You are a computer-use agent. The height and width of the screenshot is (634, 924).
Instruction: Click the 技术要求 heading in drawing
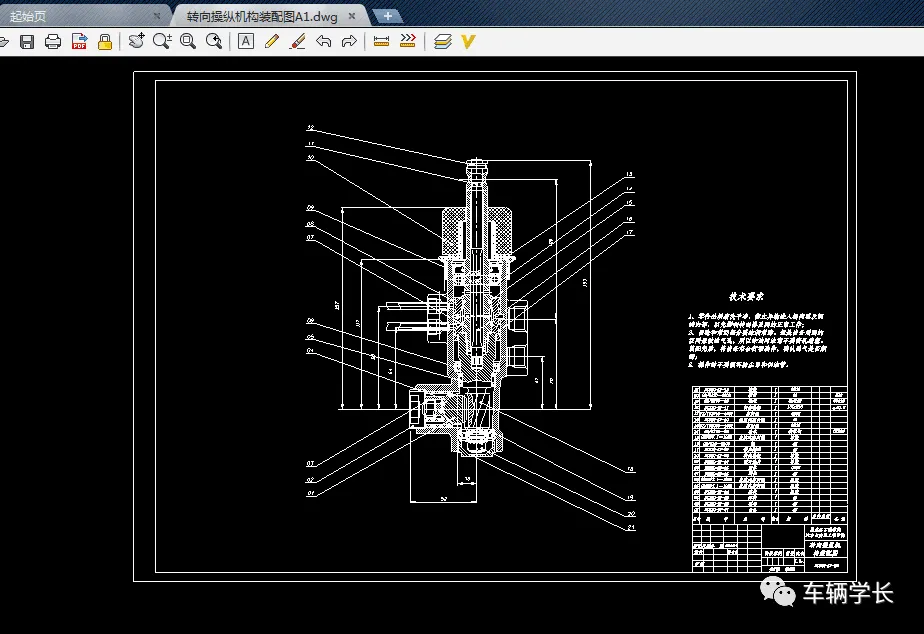pyautogui.click(x=746, y=296)
